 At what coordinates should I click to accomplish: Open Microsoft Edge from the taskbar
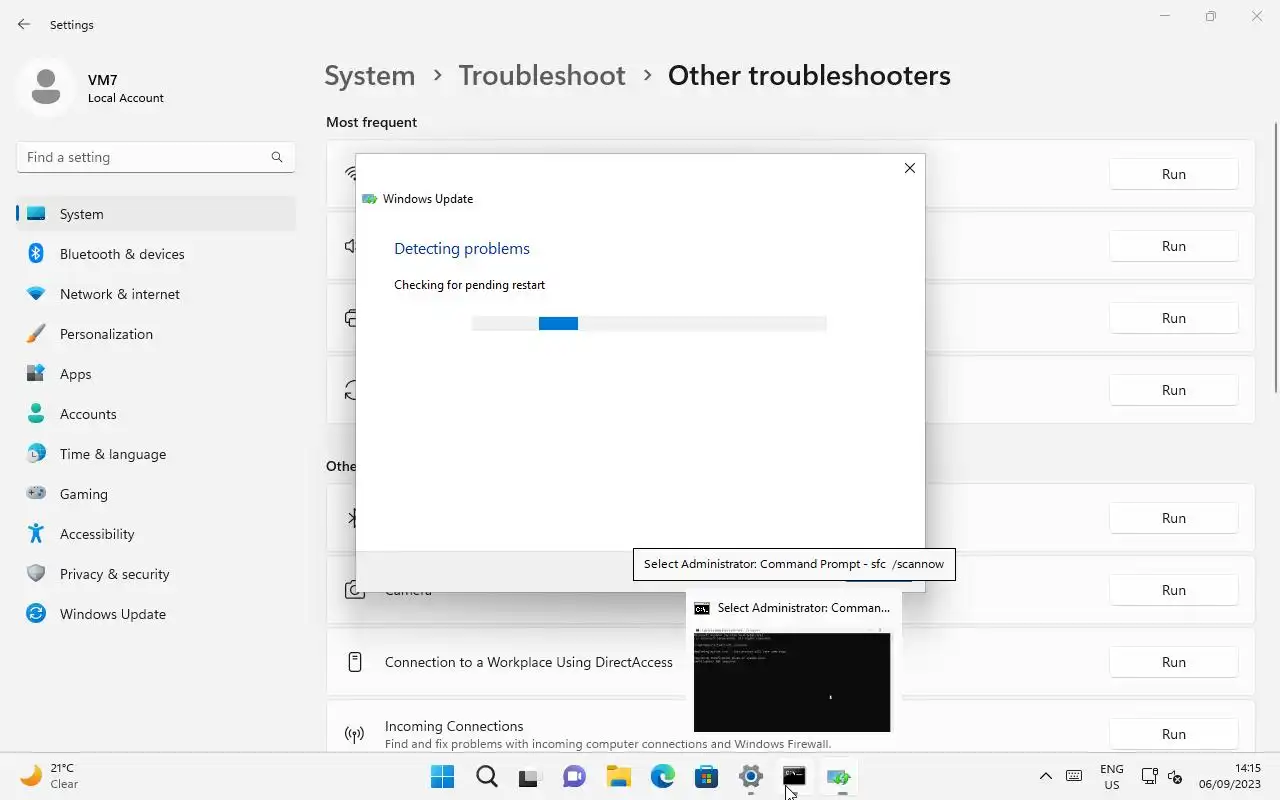662,776
